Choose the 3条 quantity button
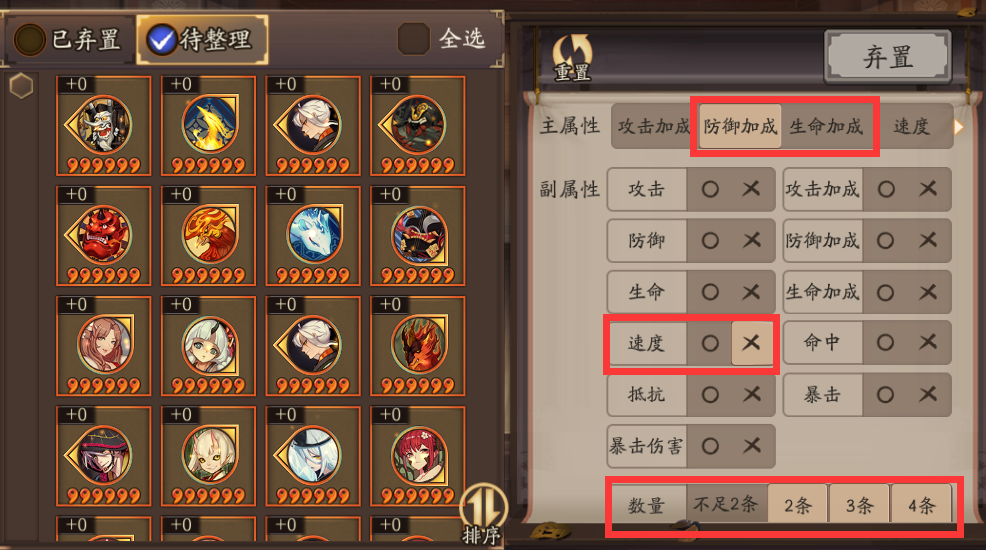 point(859,504)
